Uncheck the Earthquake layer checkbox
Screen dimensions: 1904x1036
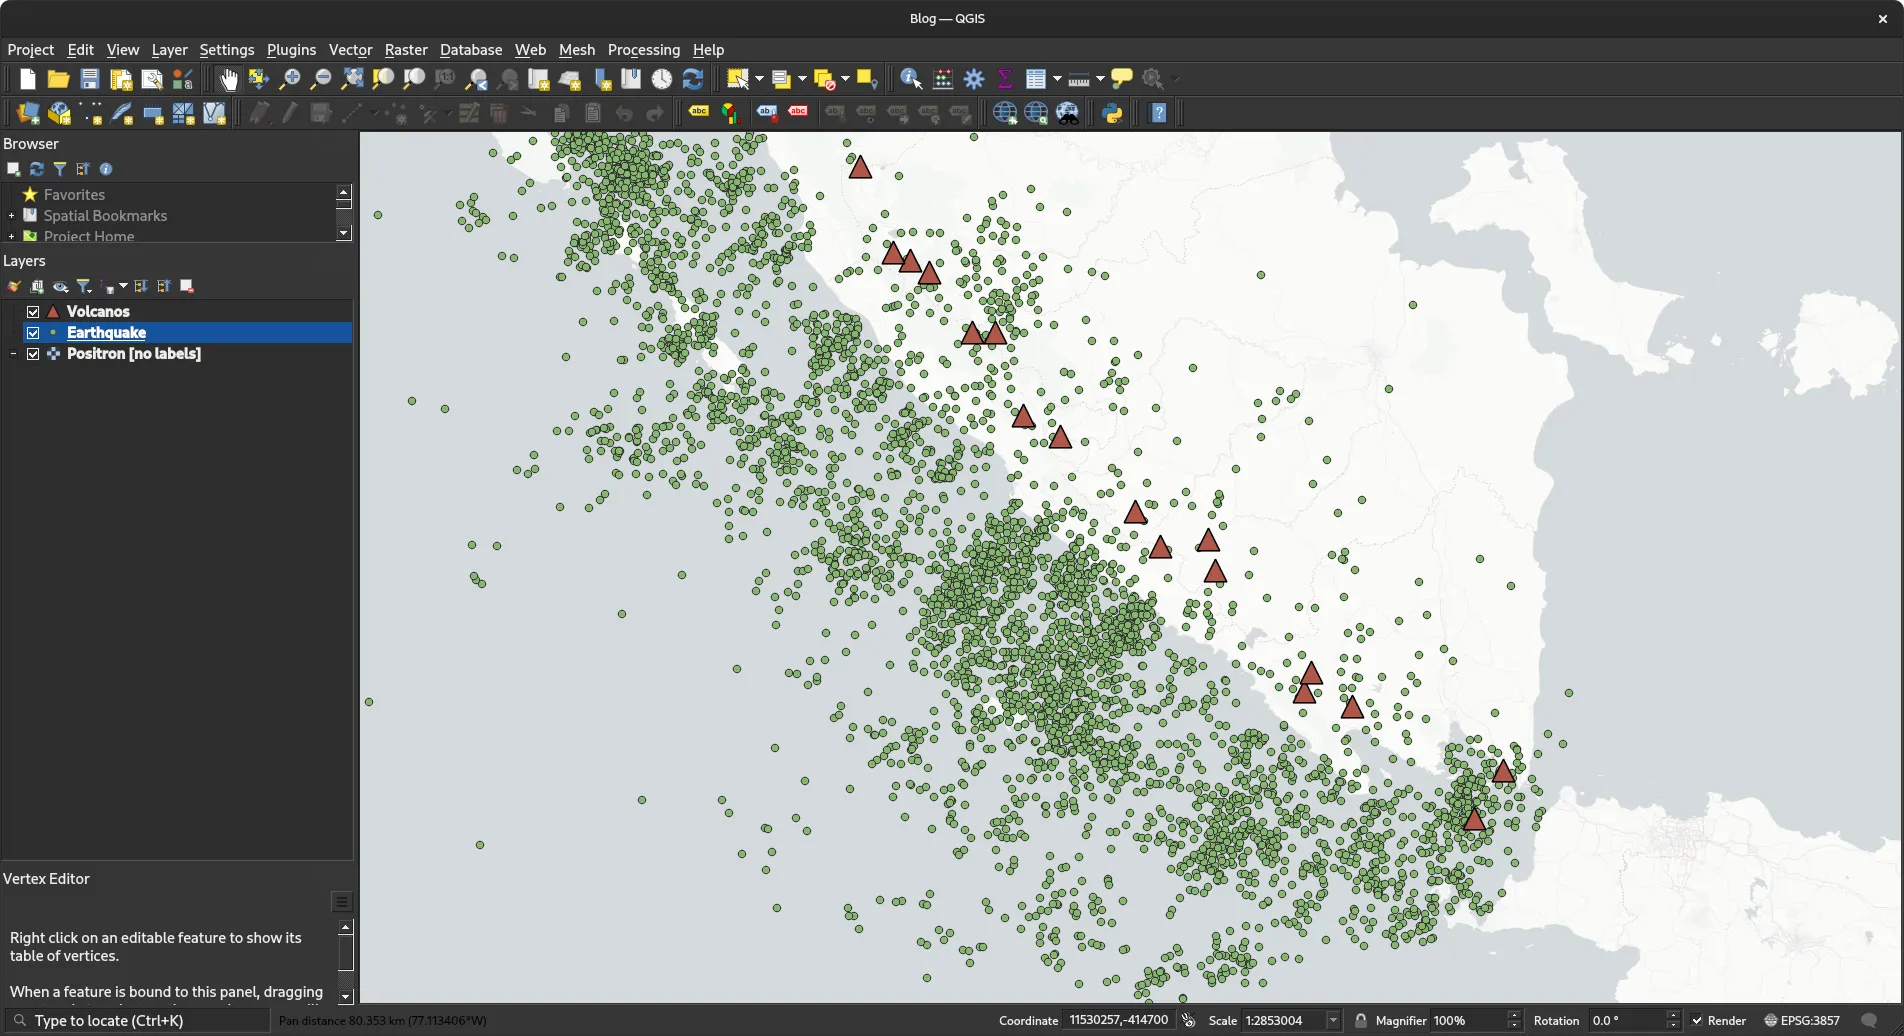point(33,332)
